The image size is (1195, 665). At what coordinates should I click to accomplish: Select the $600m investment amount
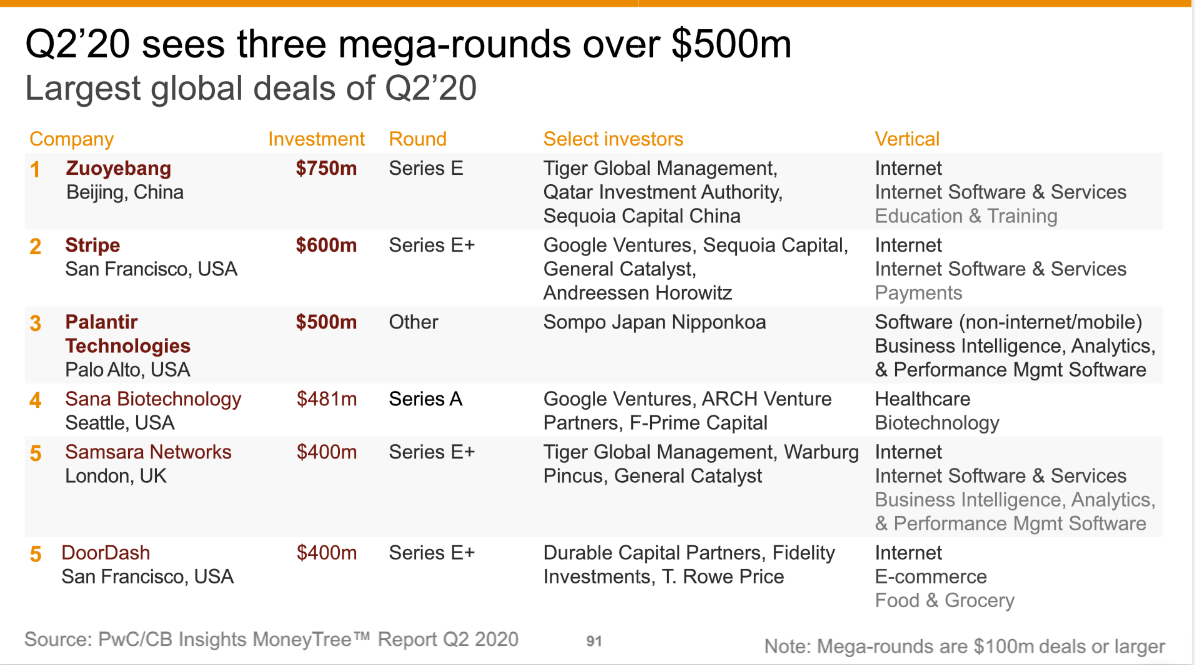(326, 245)
